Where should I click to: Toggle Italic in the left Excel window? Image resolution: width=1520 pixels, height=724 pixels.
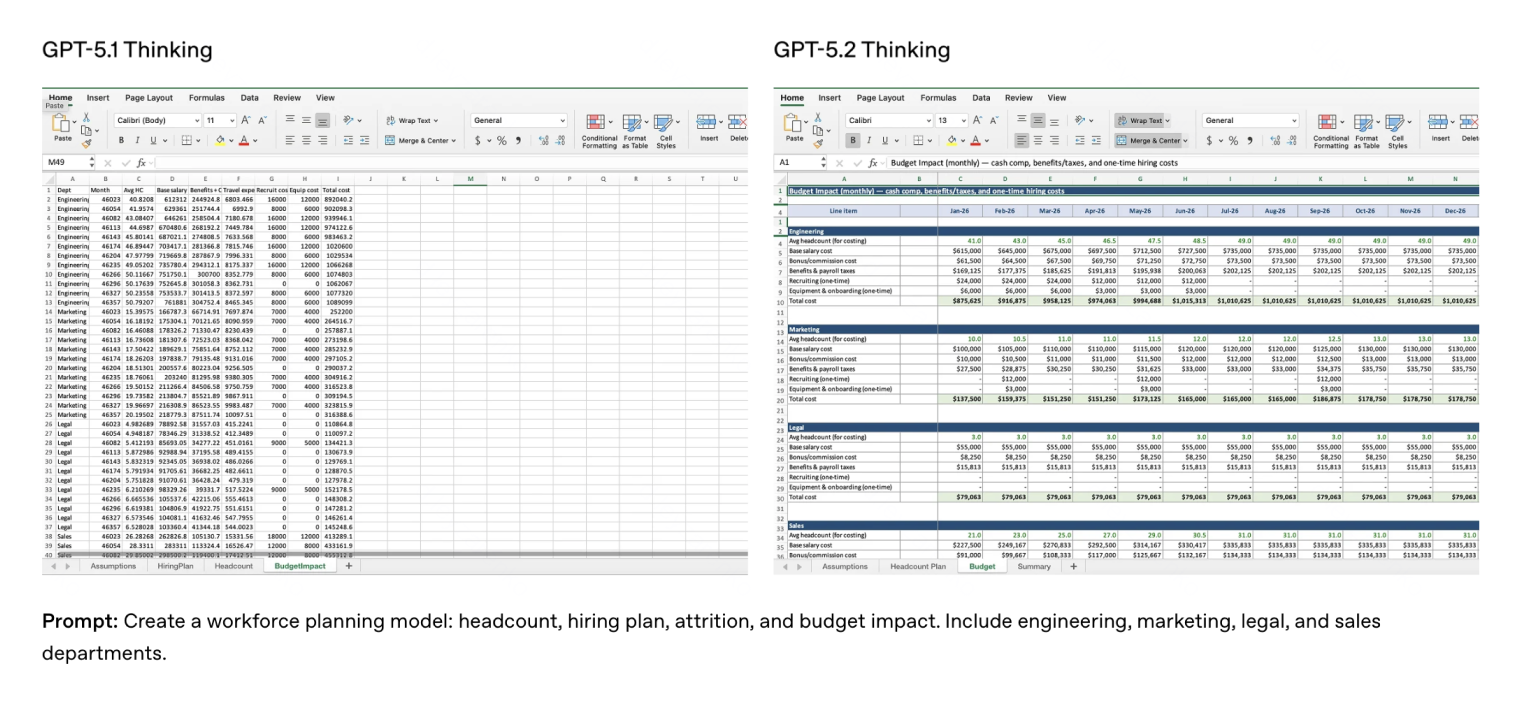[x=137, y=141]
